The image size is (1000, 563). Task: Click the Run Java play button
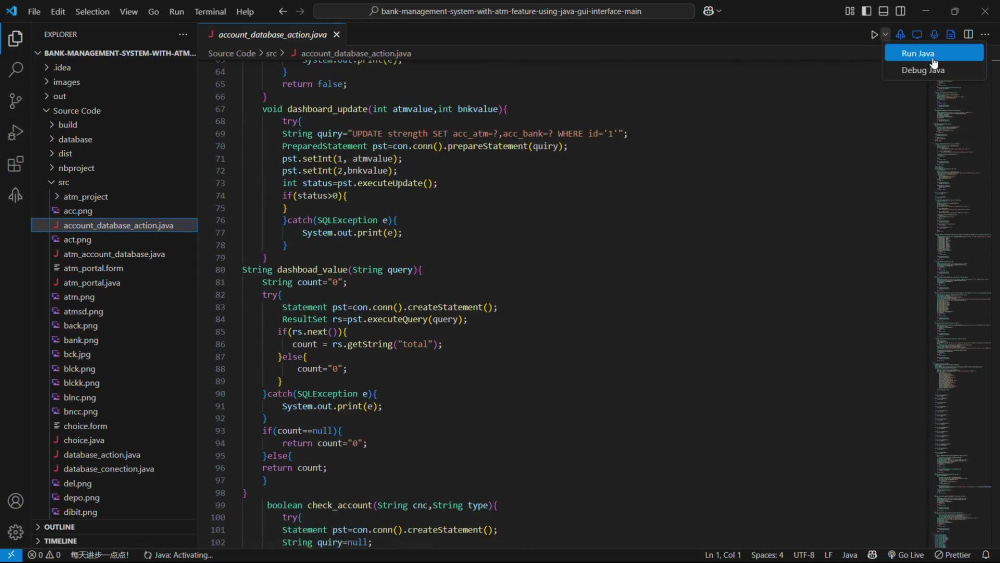pos(874,34)
